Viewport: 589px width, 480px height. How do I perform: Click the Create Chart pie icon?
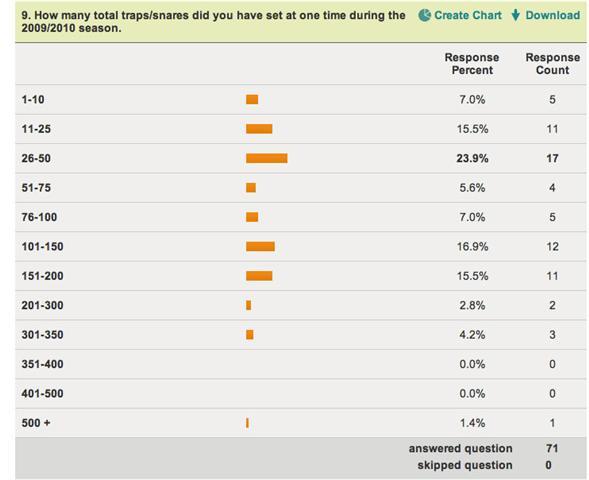coord(424,15)
